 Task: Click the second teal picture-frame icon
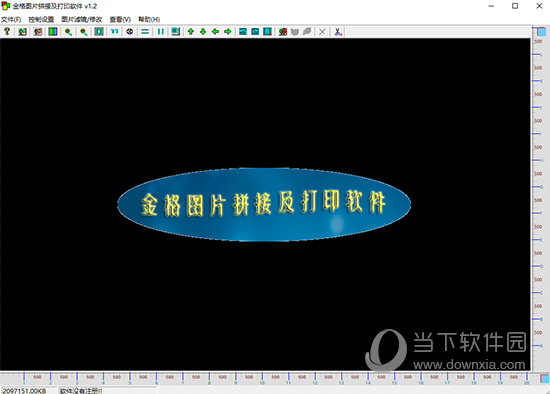tap(255, 32)
